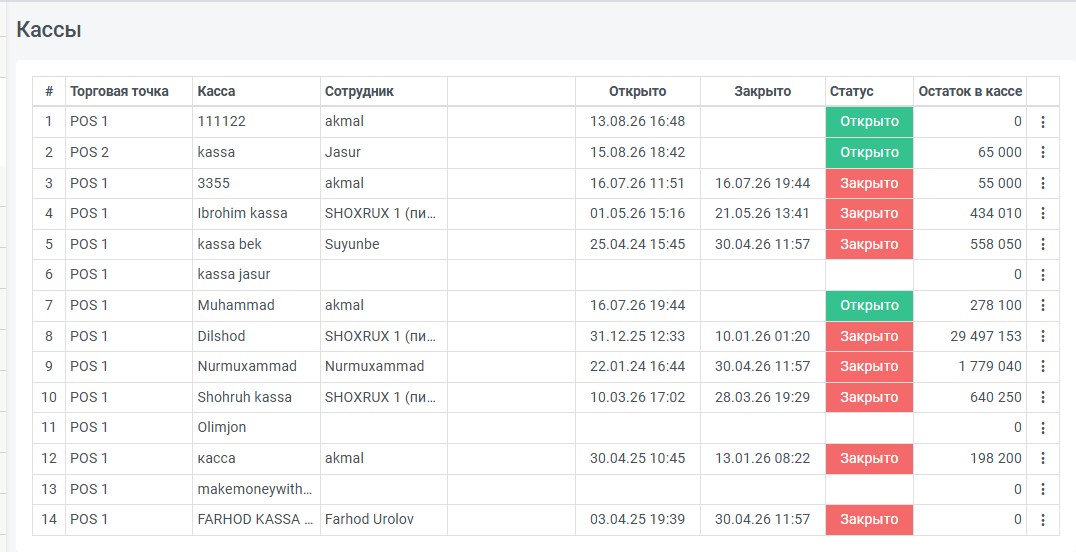
Task: Click the Закрыто status badge for Farhod Urolov
Action: pyautogui.click(x=869, y=520)
